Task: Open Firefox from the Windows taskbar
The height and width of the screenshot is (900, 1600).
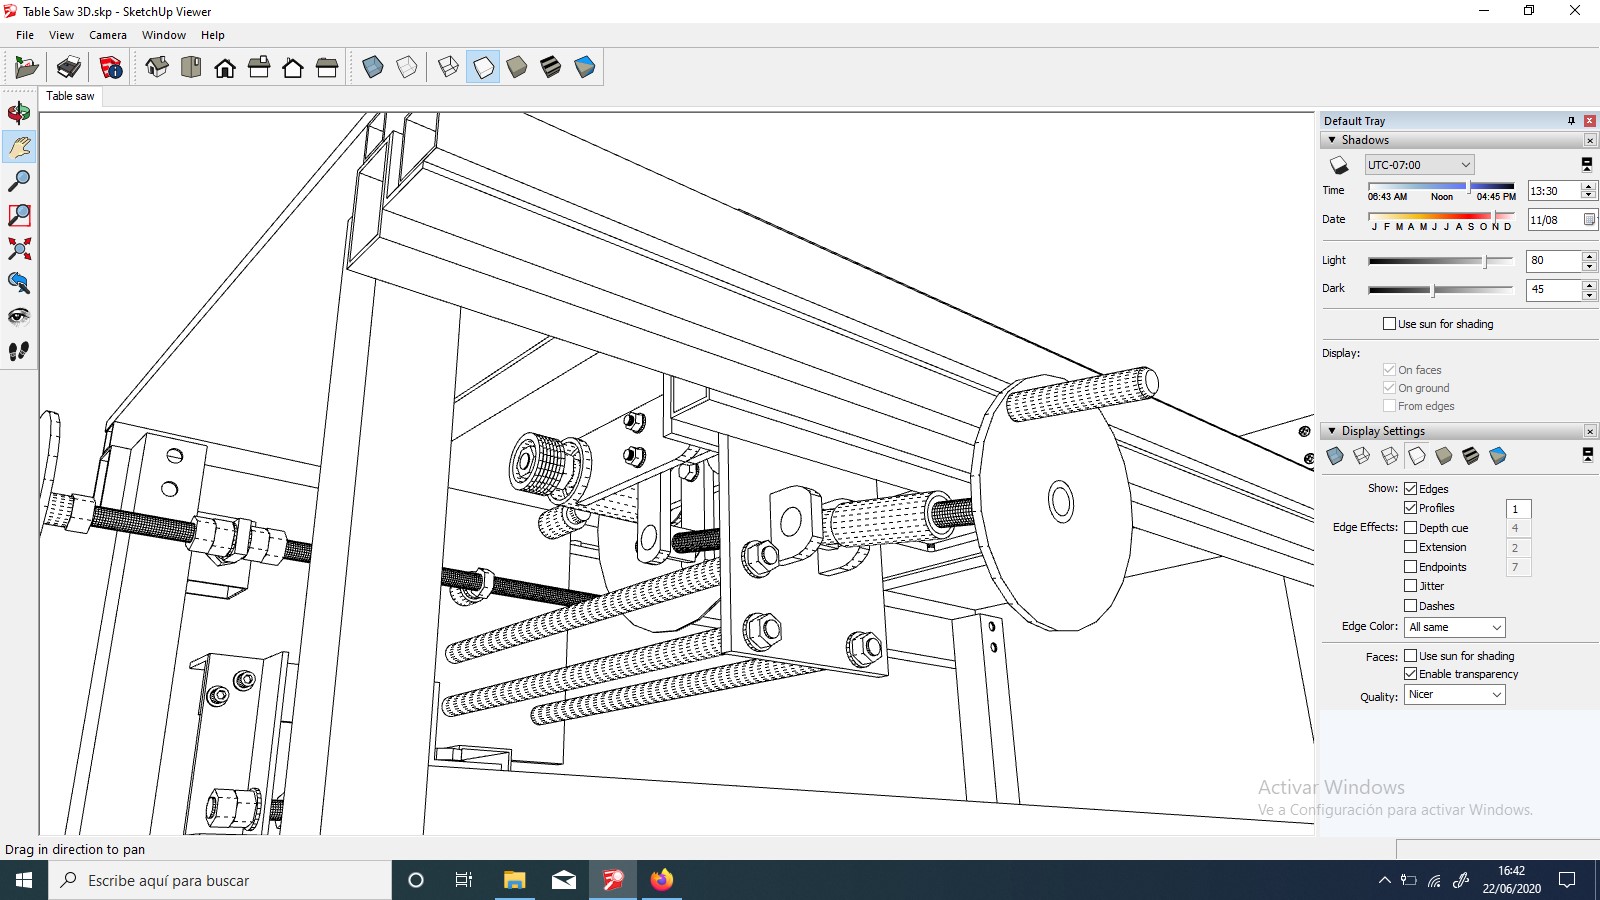Action: tap(661, 880)
